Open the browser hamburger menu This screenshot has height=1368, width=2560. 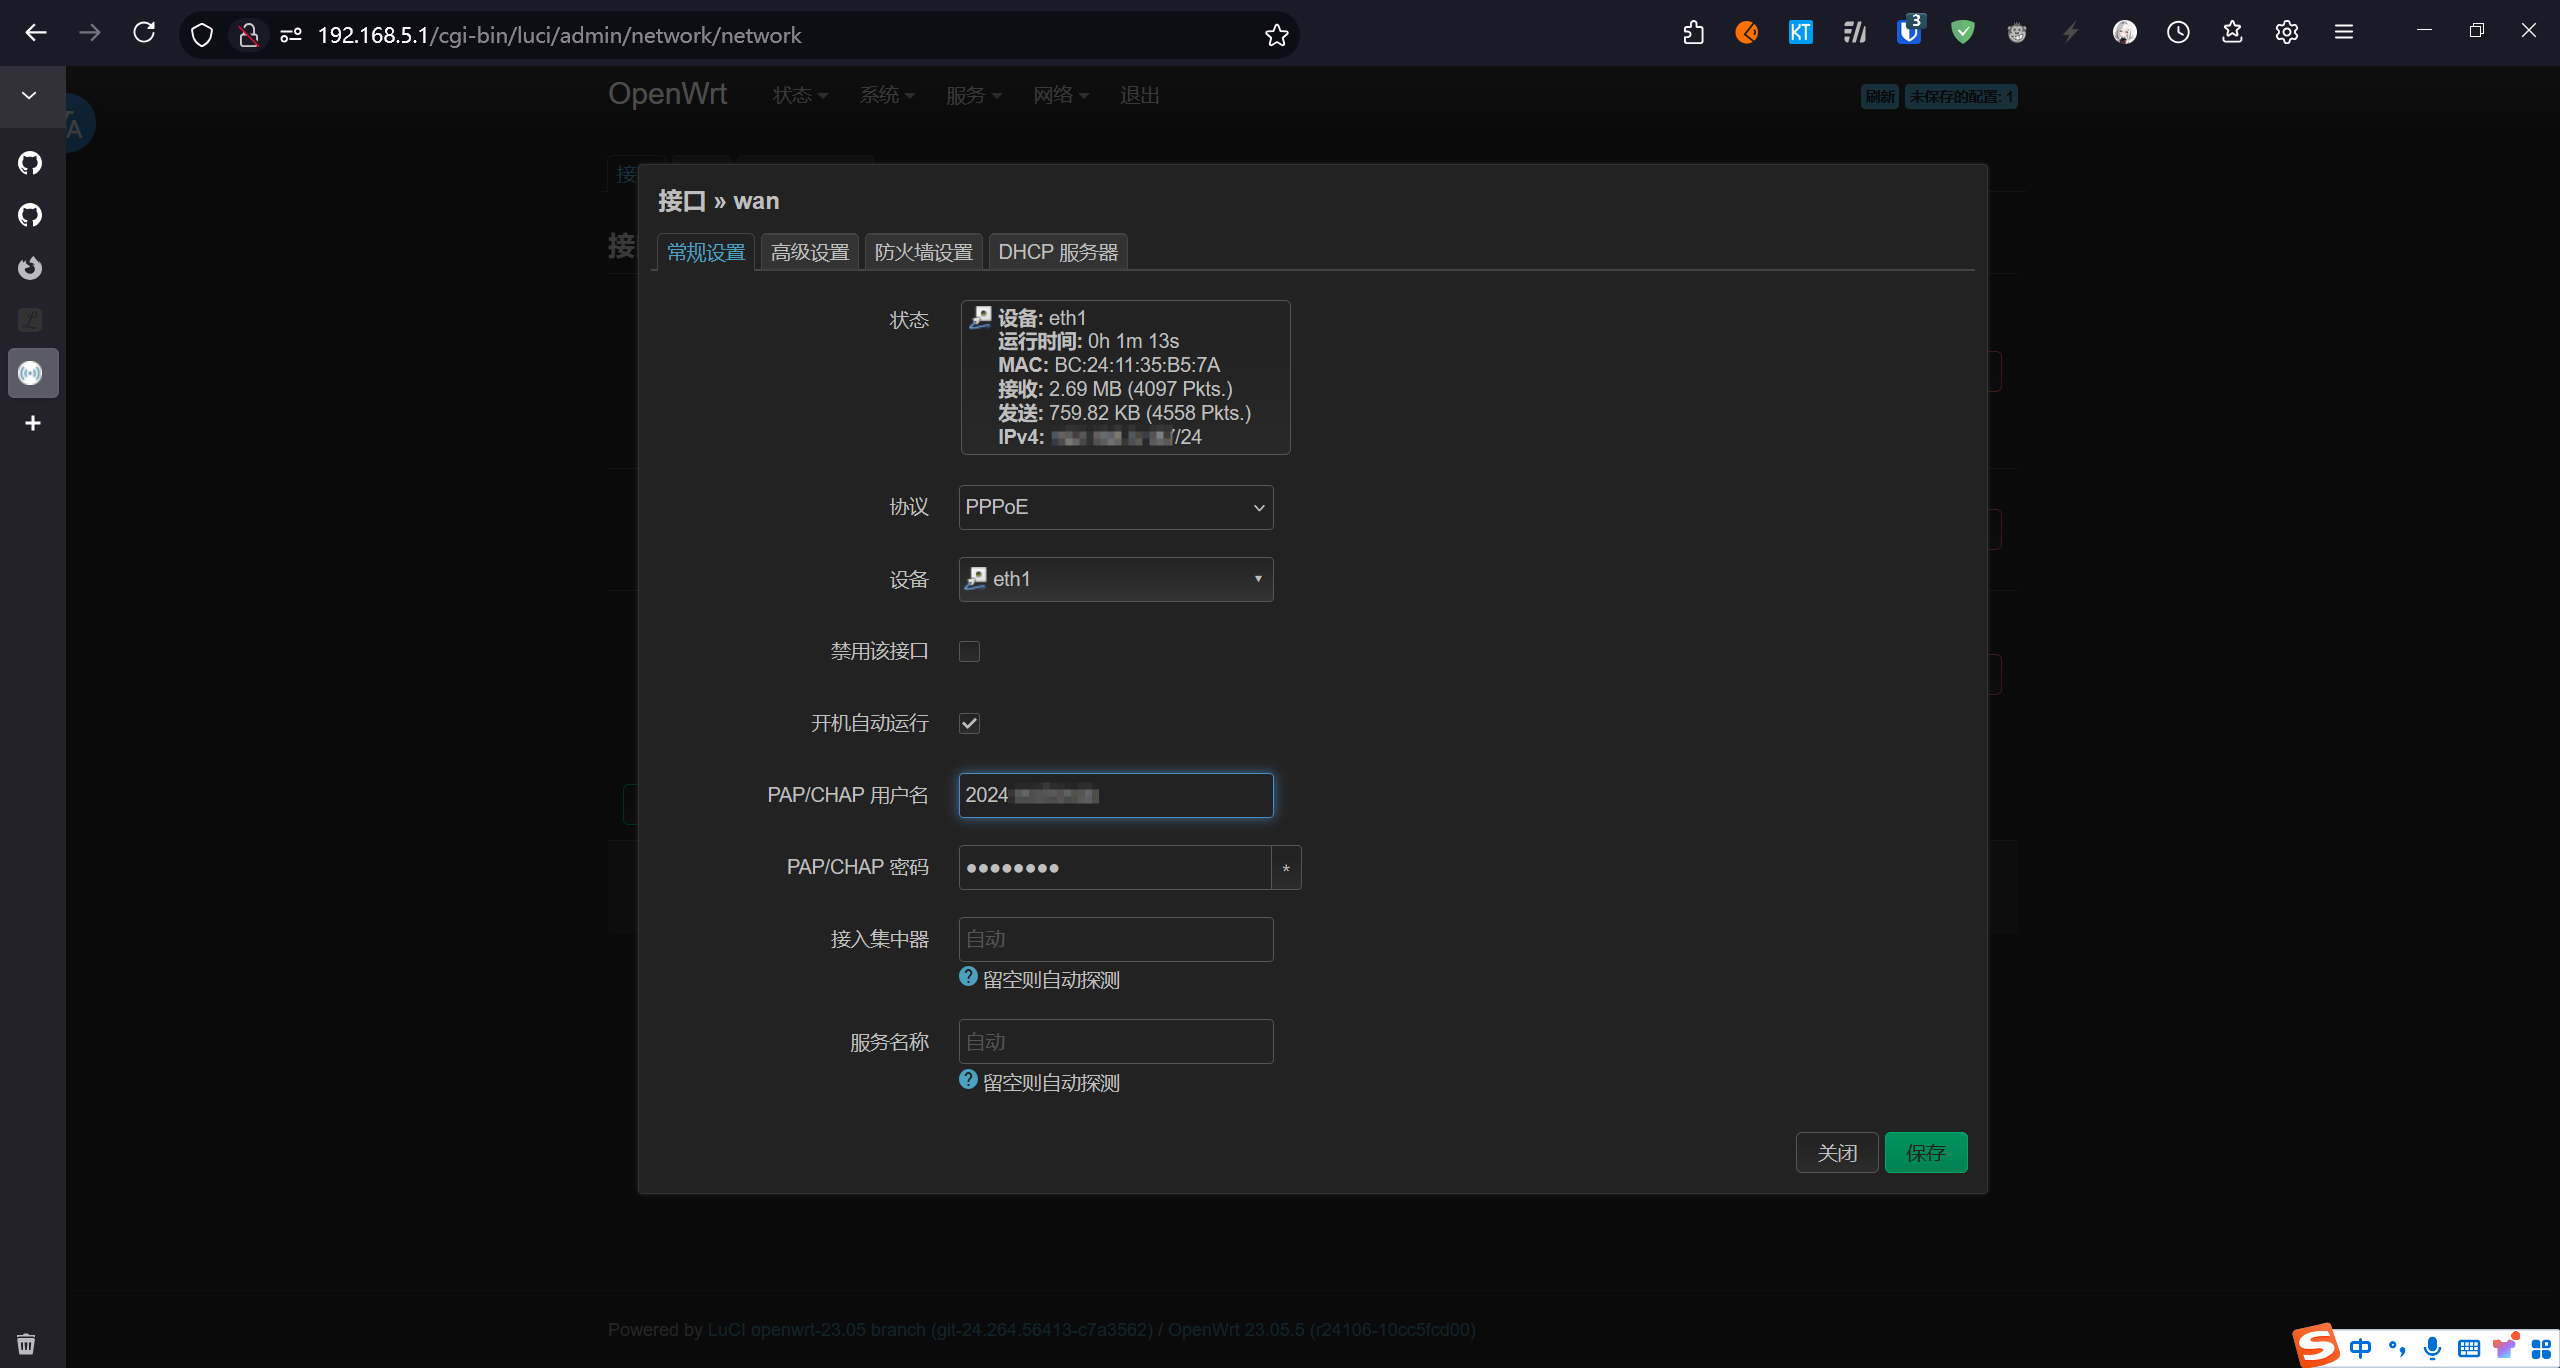tap(2343, 33)
